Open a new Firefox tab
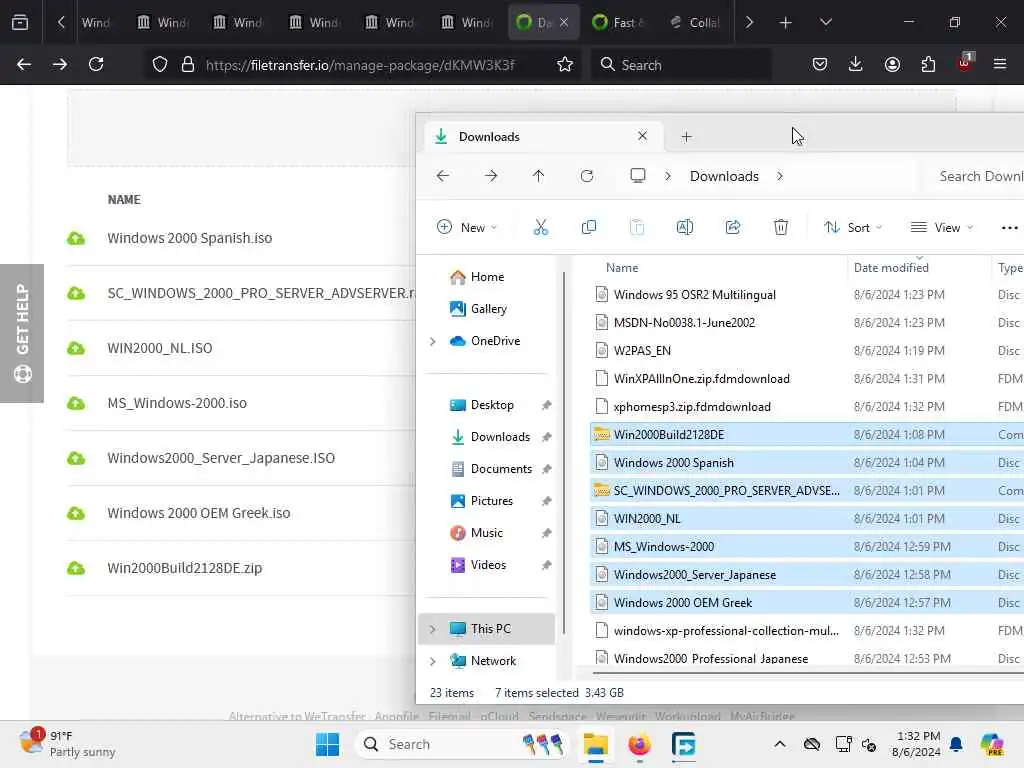 [x=785, y=22]
